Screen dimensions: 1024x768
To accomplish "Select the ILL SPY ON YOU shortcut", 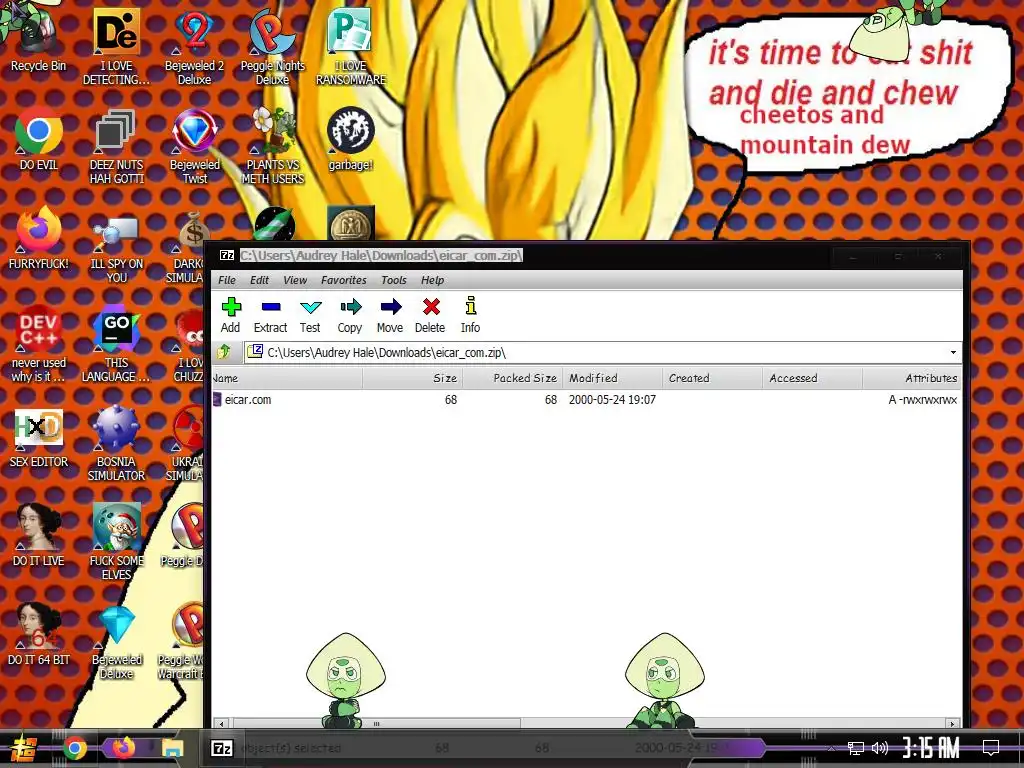I will tap(116, 248).
